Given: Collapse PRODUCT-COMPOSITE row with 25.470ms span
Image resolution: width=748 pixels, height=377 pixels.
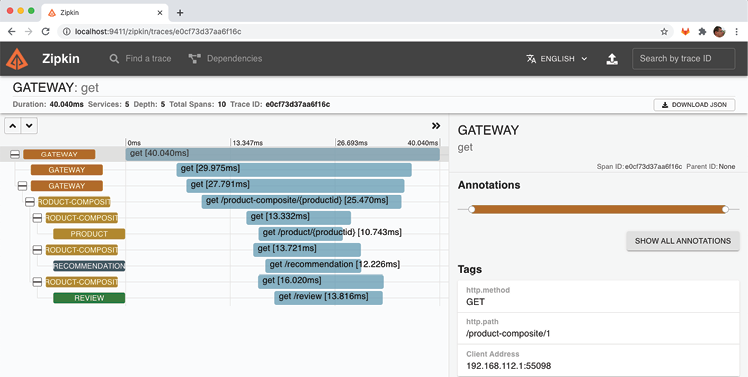Looking at the screenshot, I should 30,202.
